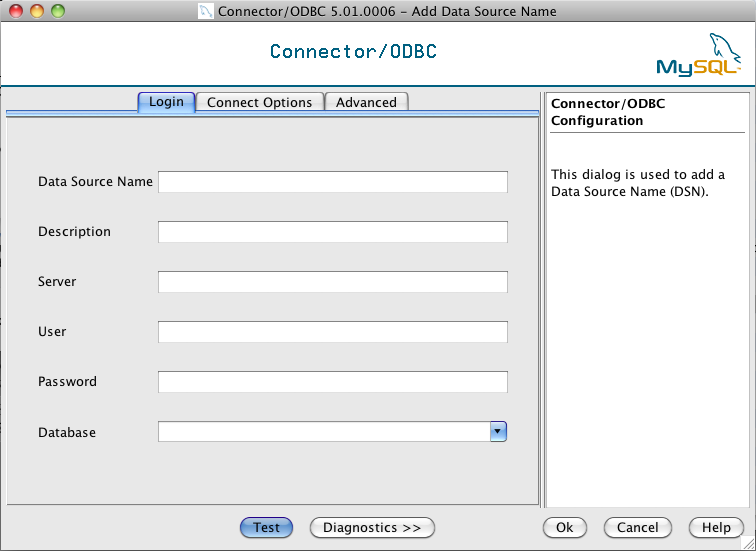This screenshot has height=551, width=756.
Task: Click the 'Password' label
Action: pos(68,382)
